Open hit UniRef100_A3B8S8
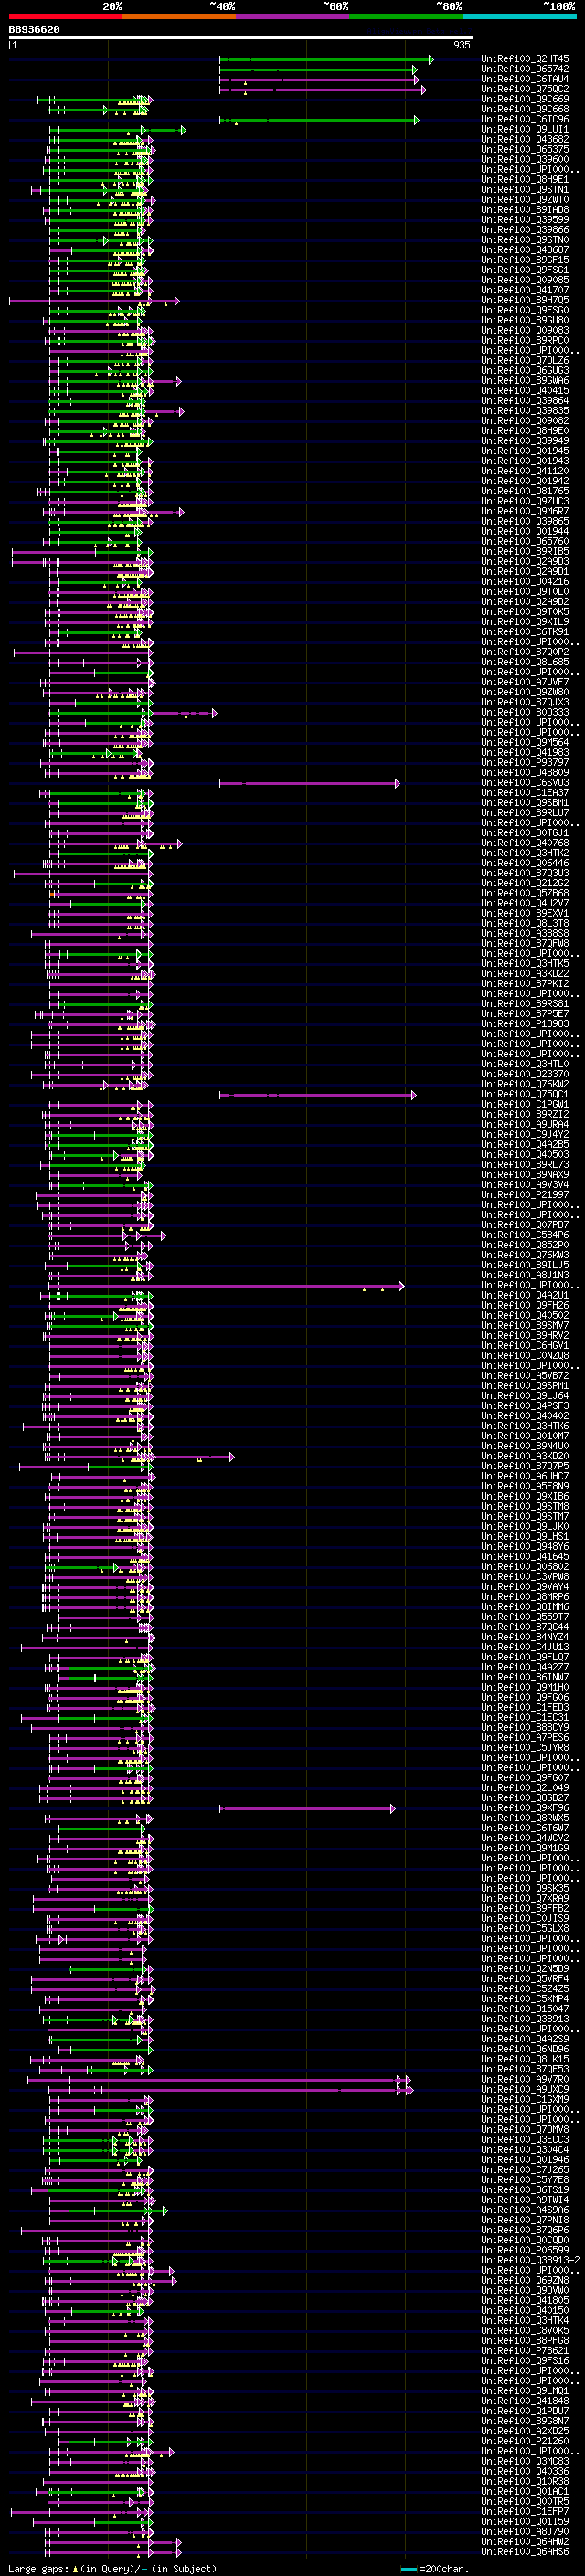Image resolution: width=585 pixels, height=2576 pixels. click(x=525, y=933)
